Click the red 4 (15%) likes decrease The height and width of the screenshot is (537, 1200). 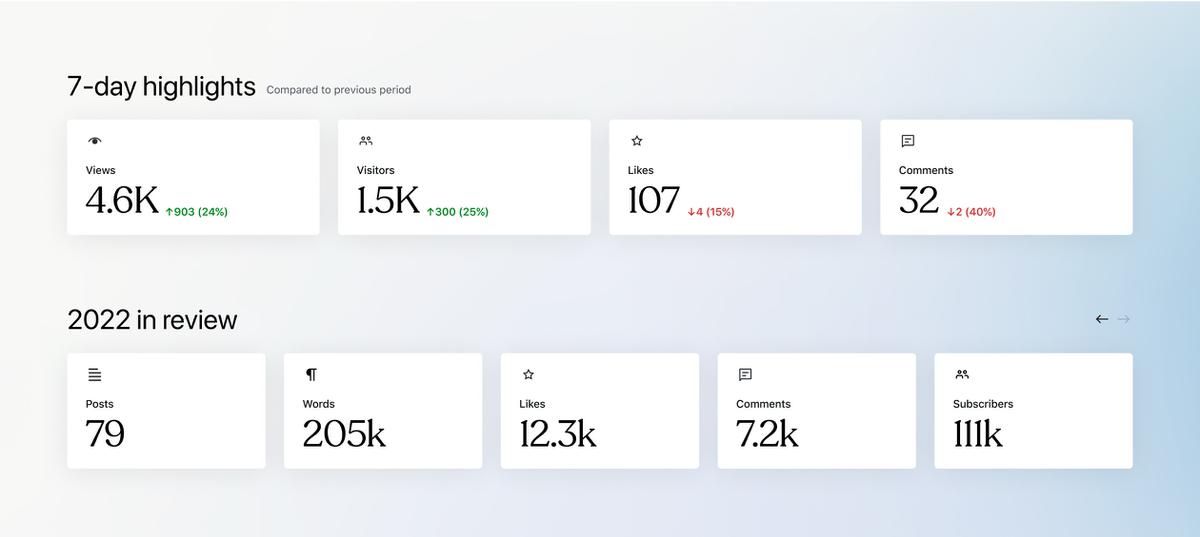point(711,212)
